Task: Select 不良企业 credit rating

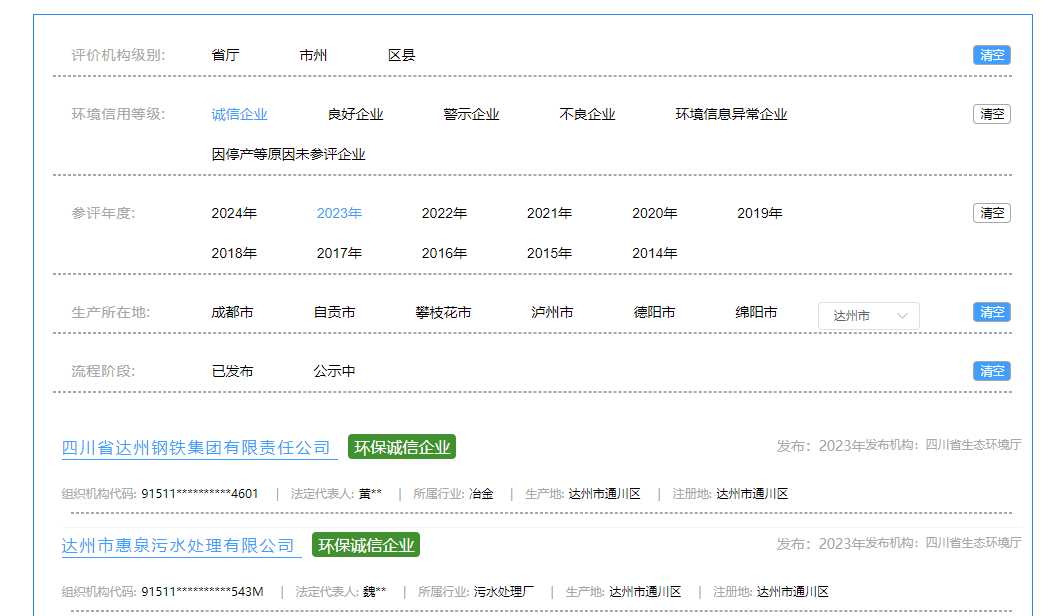Action: [584, 114]
